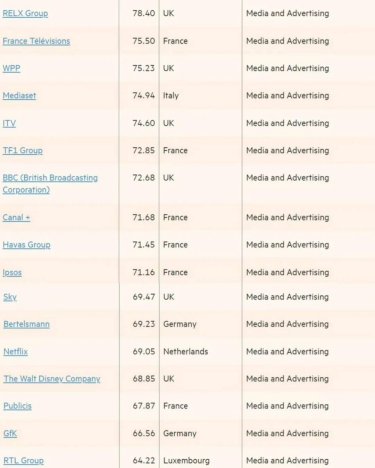
Task: Click the Ipsos company link
Action: tap(12, 272)
